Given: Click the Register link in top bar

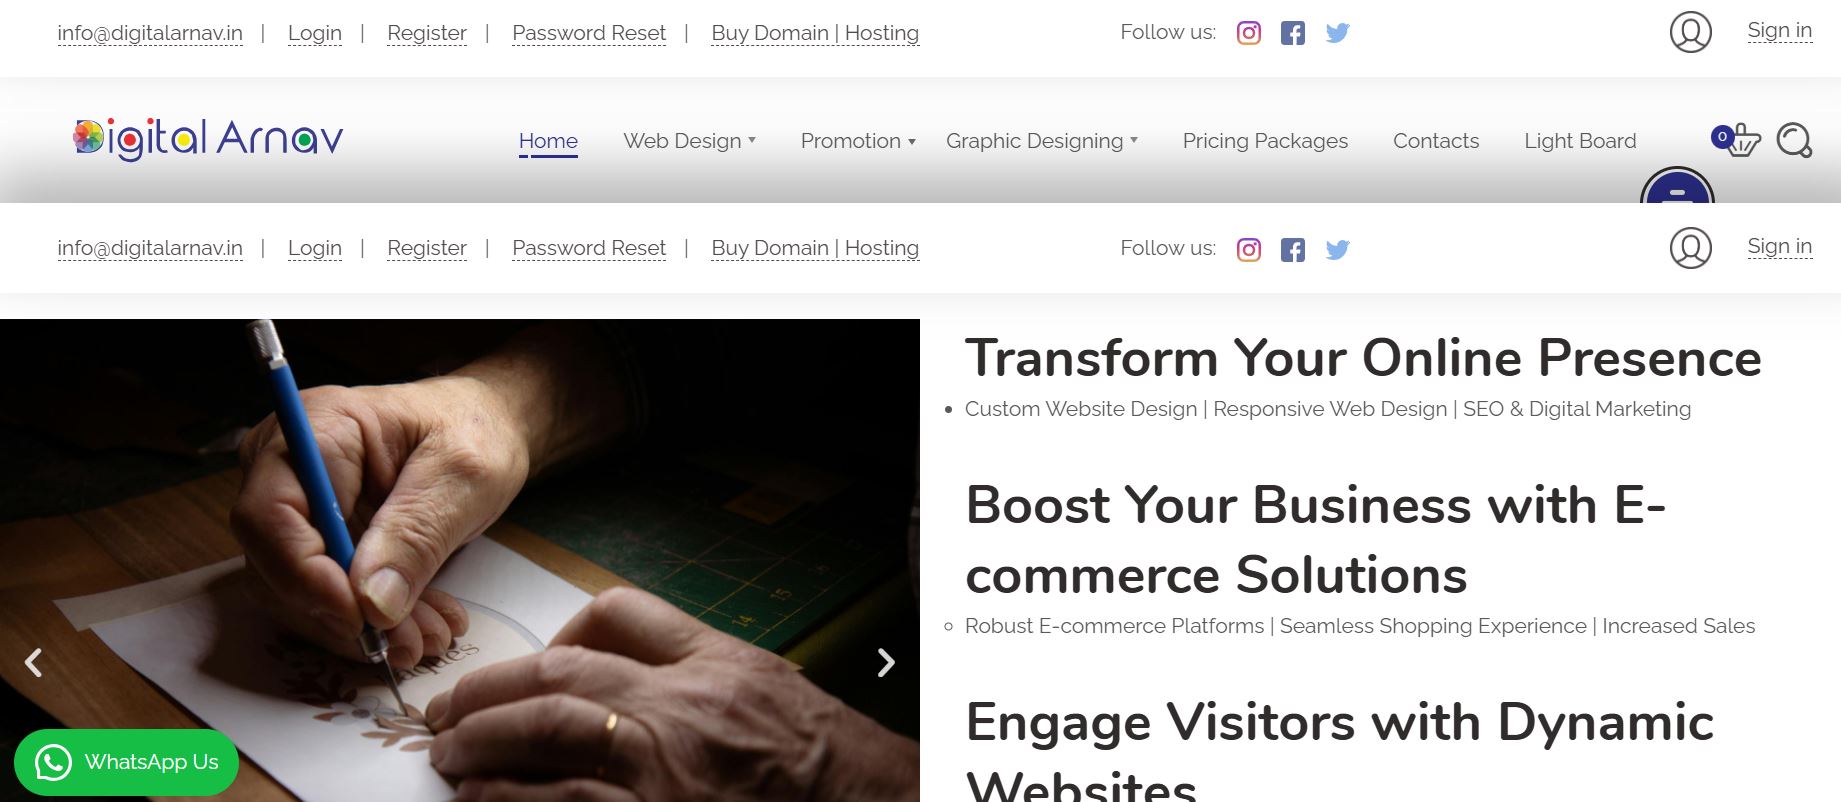Looking at the screenshot, I should tap(427, 33).
